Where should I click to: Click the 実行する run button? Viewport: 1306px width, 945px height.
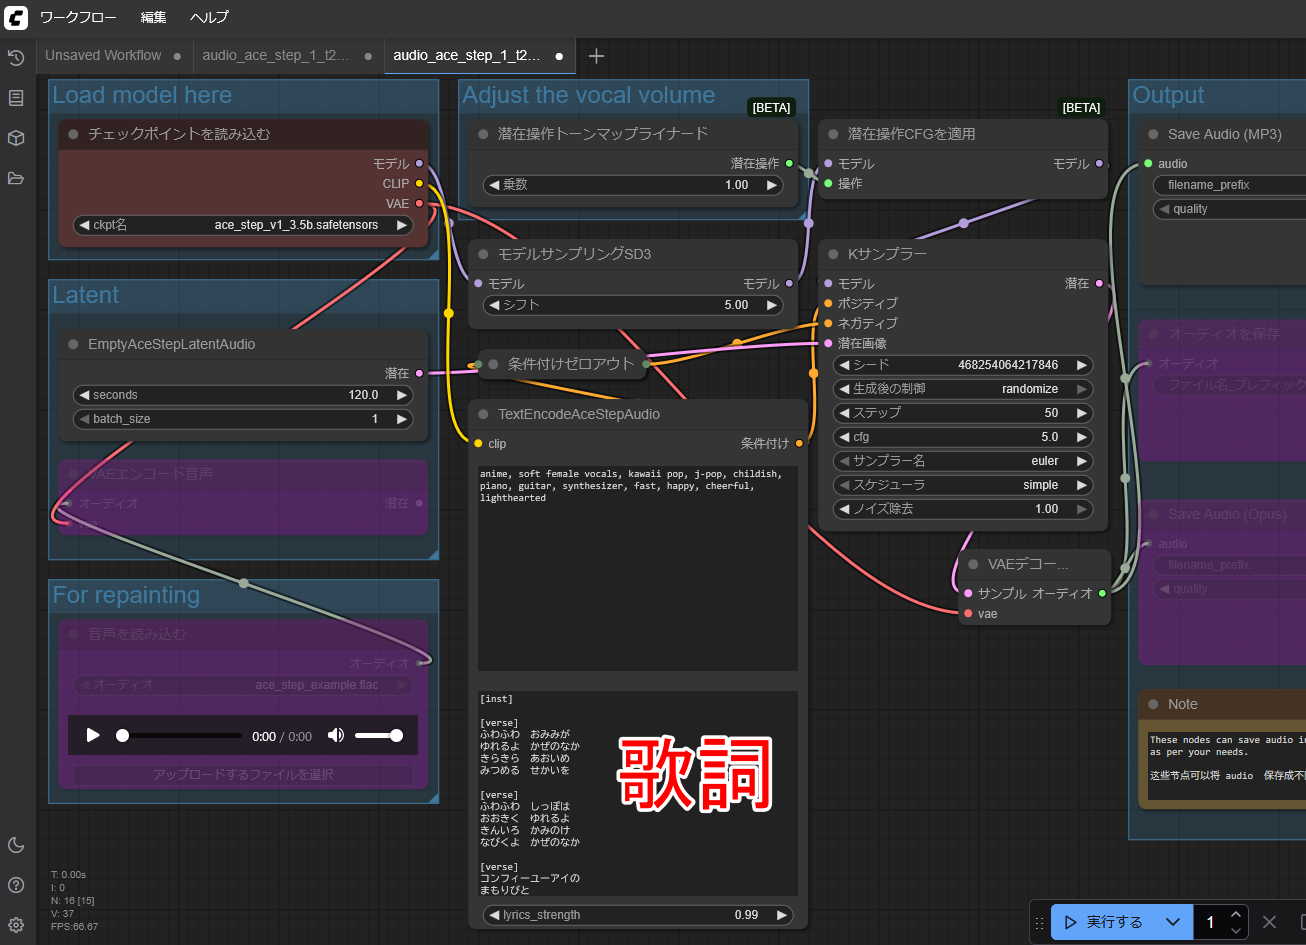pyautogui.click(x=1103, y=922)
